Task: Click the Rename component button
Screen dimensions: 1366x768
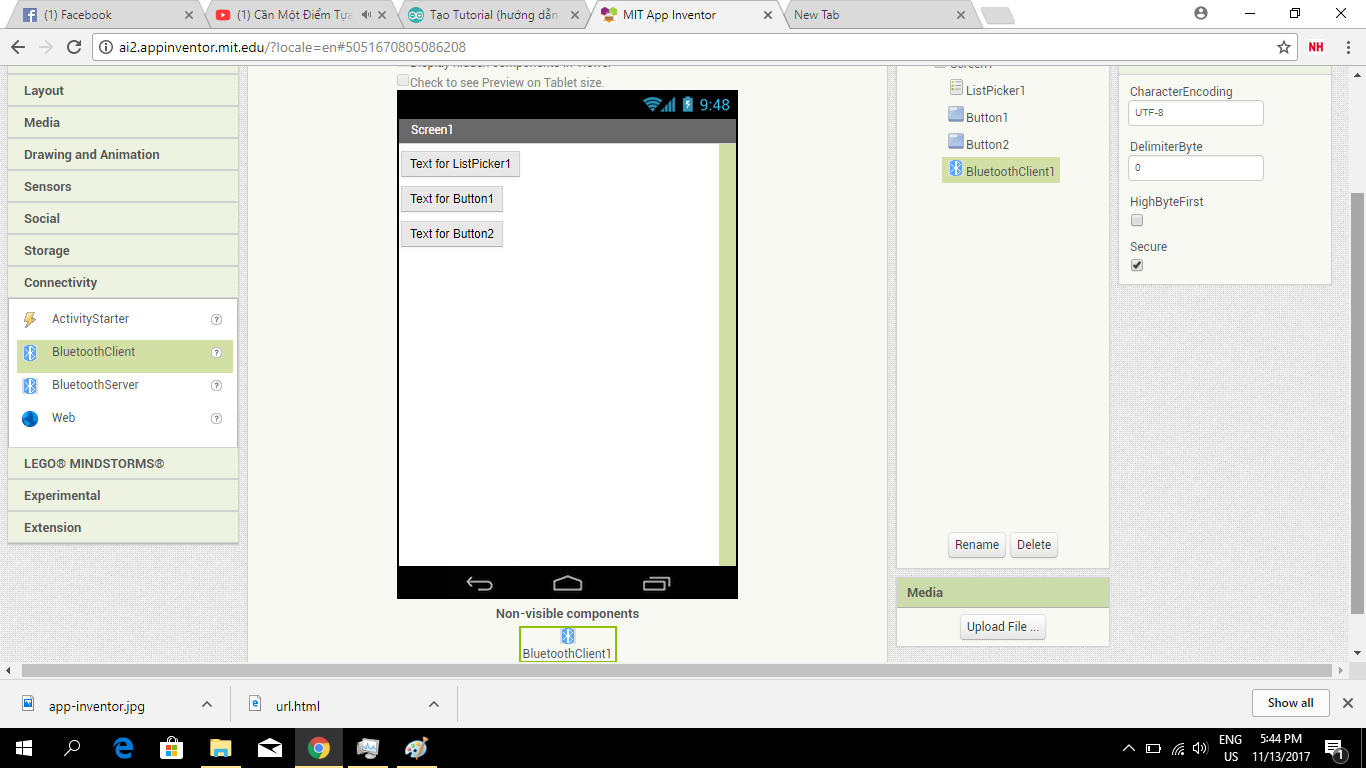Action: point(977,545)
